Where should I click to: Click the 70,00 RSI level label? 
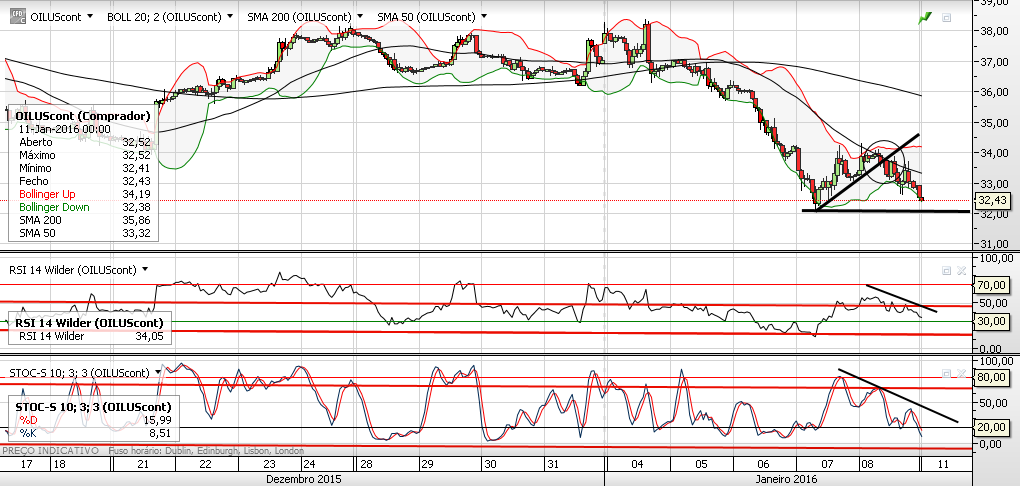[991, 285]
